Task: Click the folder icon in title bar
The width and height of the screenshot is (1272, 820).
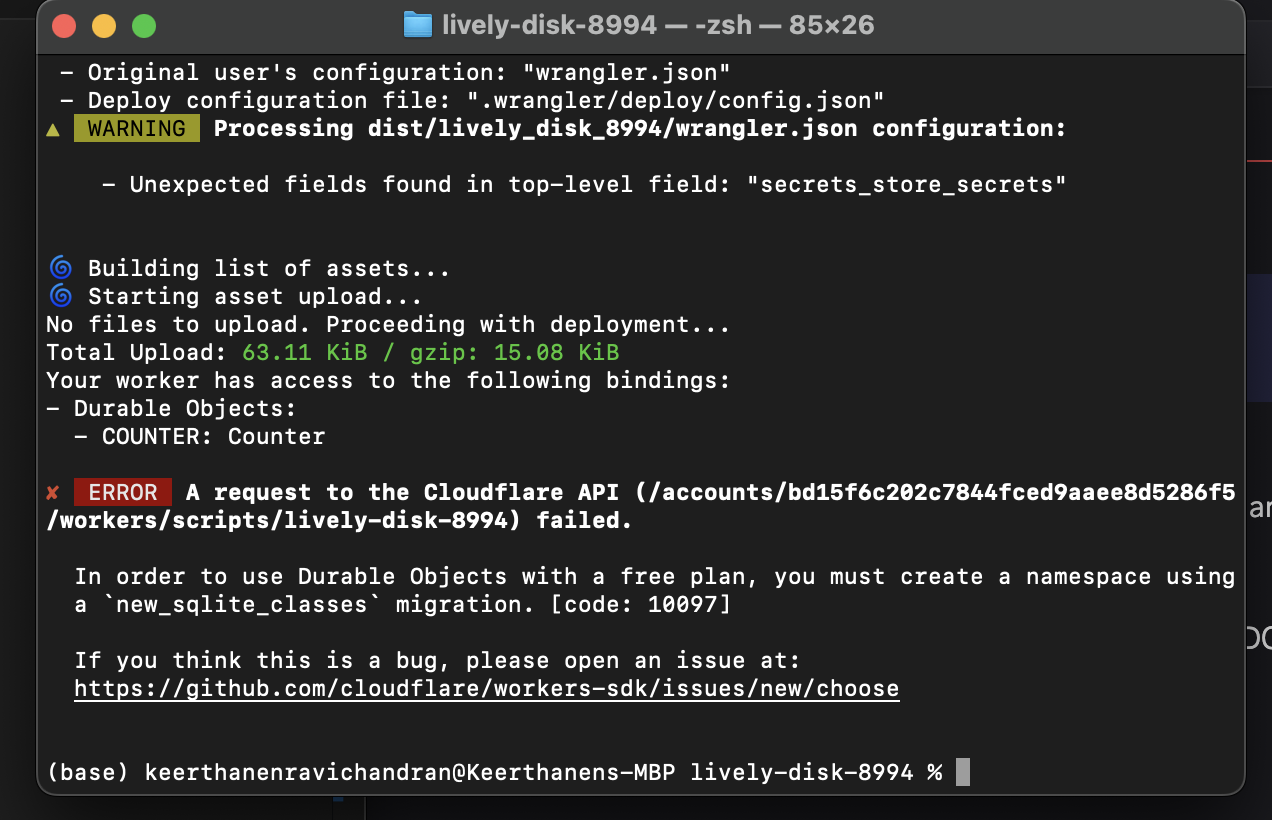Action: click(x=417, y=25)
